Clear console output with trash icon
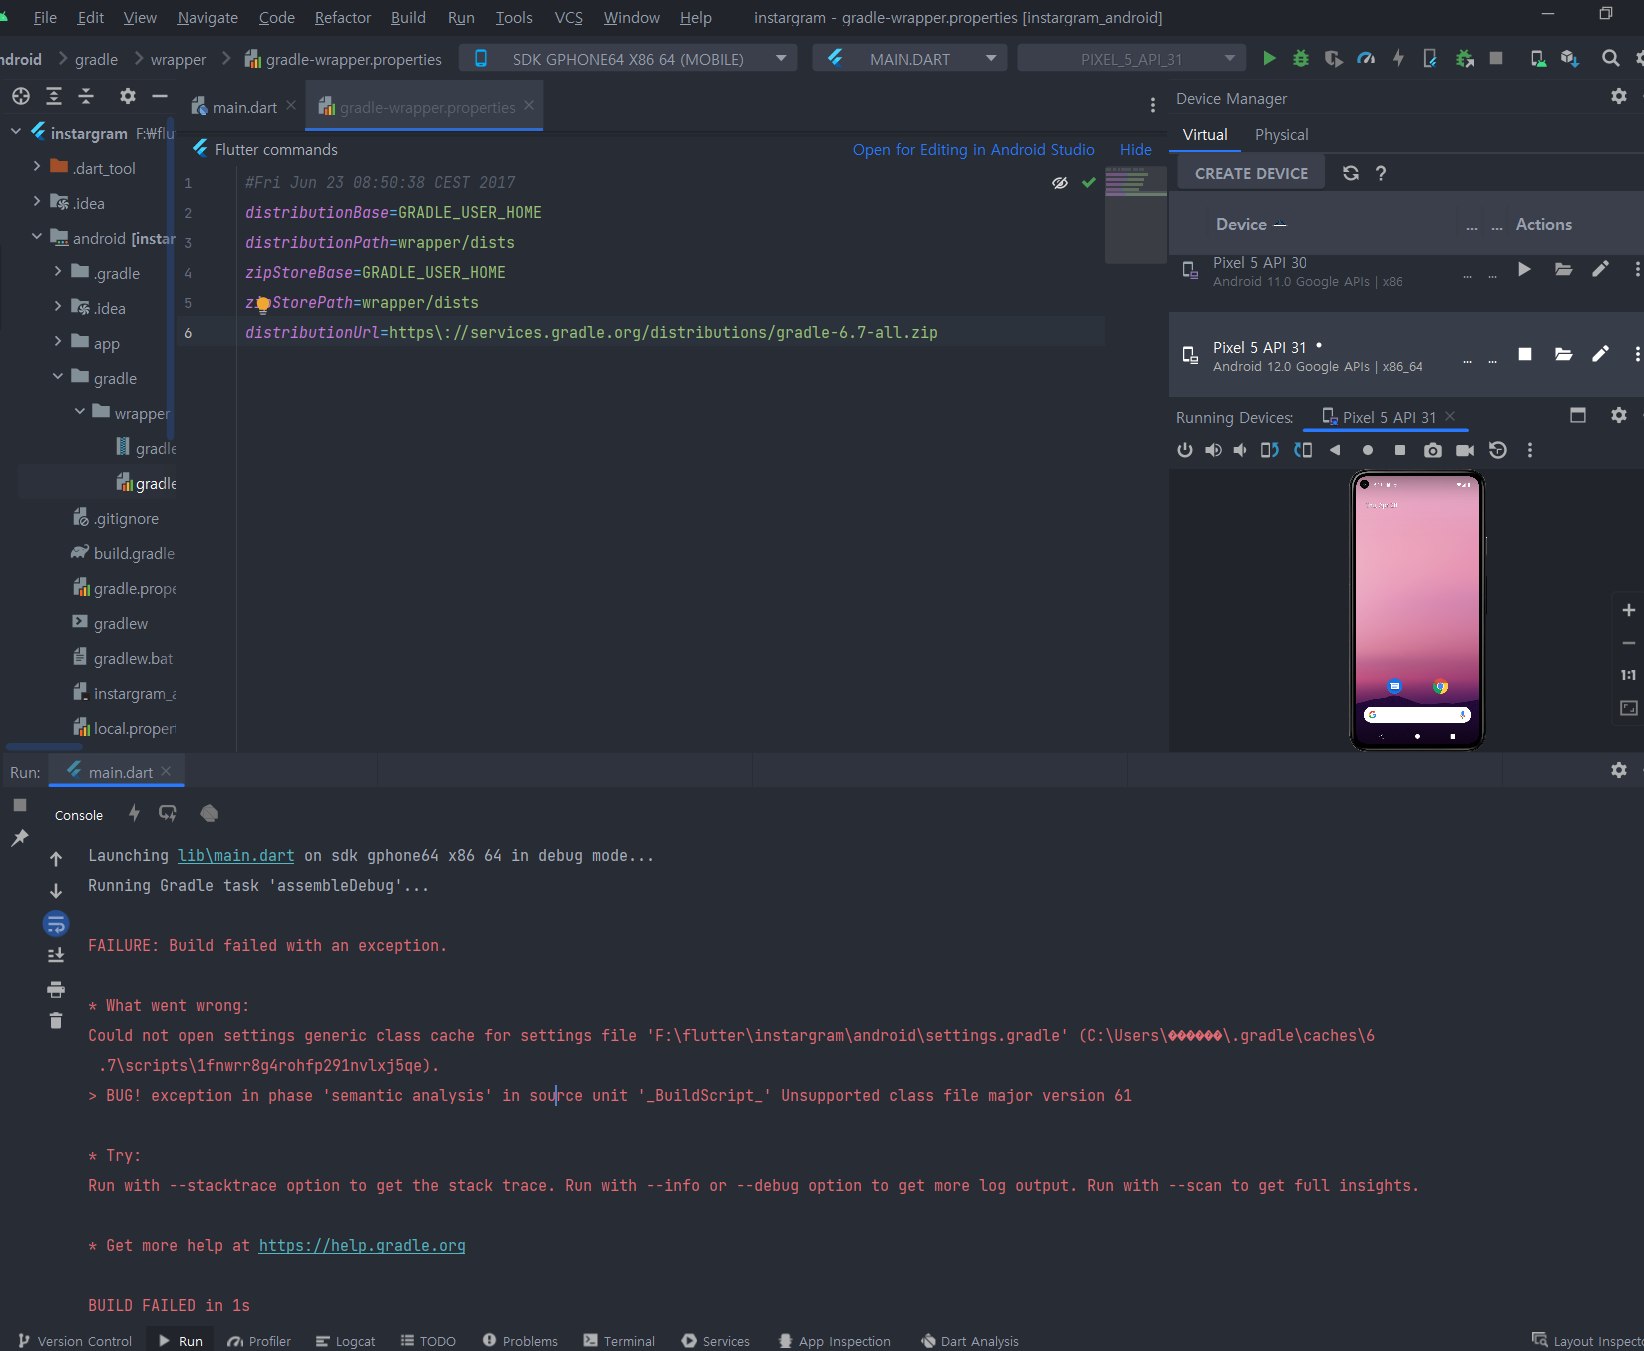 coord(56,1021)
